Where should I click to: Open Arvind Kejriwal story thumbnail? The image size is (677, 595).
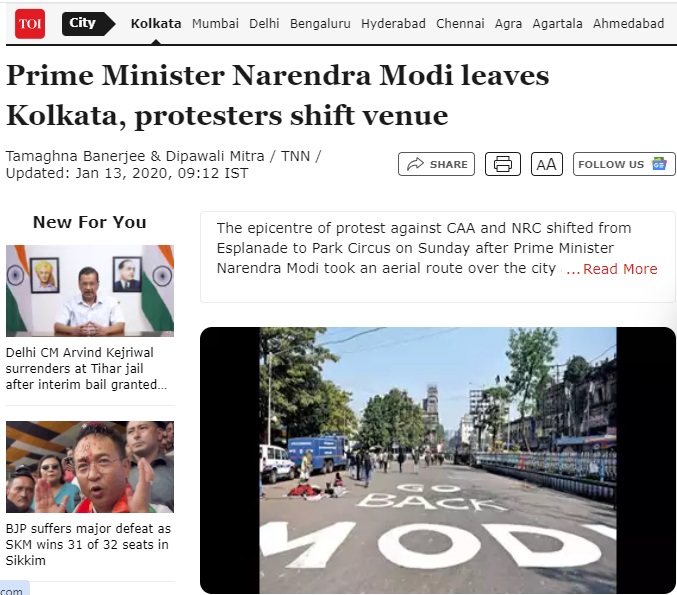(x=90, y=291)
